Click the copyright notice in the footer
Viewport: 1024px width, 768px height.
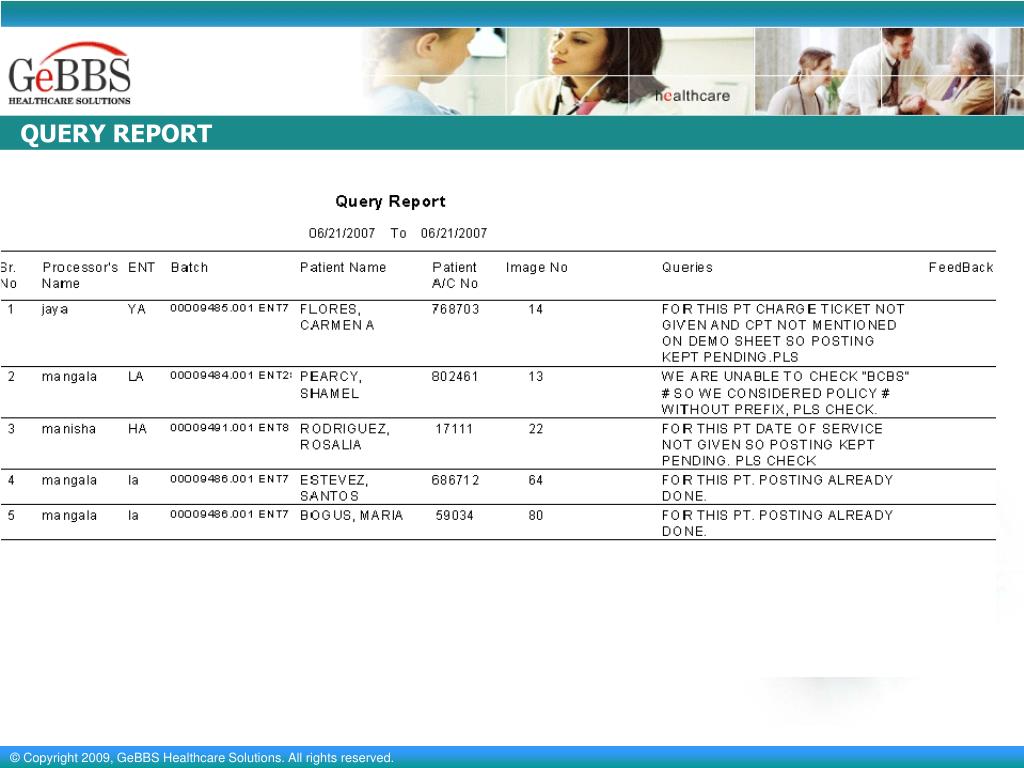[202, 758]
